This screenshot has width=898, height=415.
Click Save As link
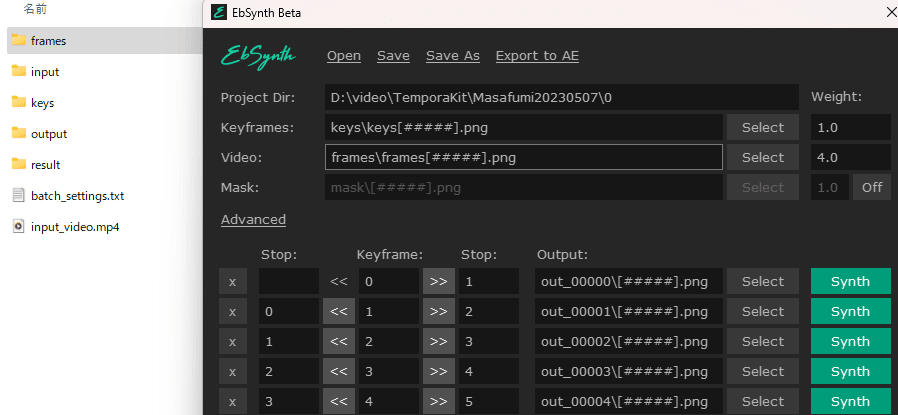click(452, 56)
